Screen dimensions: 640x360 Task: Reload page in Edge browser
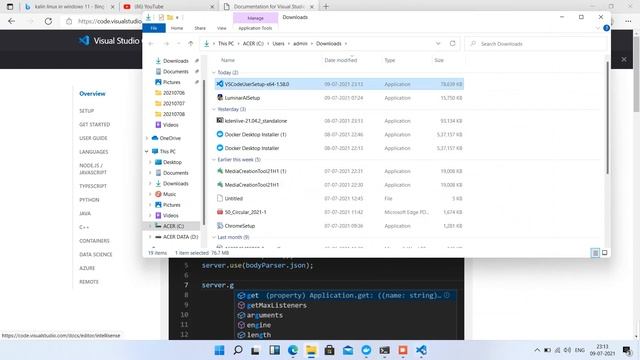(48, 21)
